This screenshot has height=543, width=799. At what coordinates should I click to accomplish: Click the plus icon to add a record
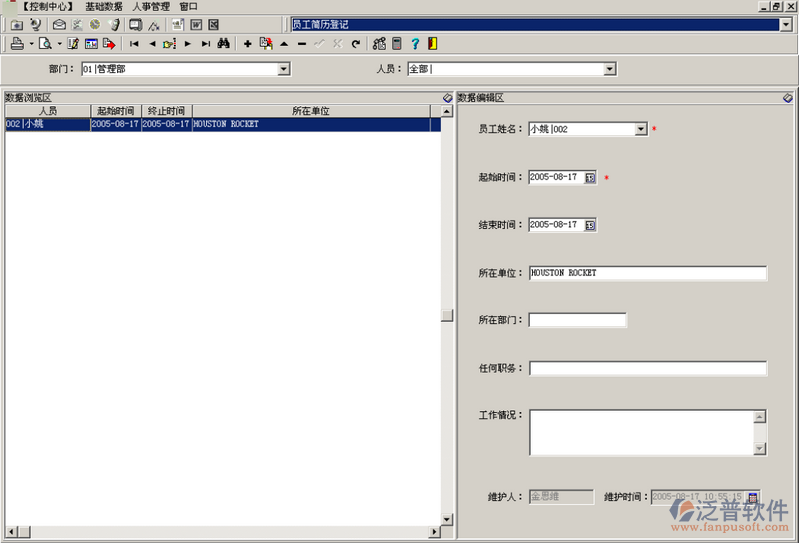click(248, 44)
